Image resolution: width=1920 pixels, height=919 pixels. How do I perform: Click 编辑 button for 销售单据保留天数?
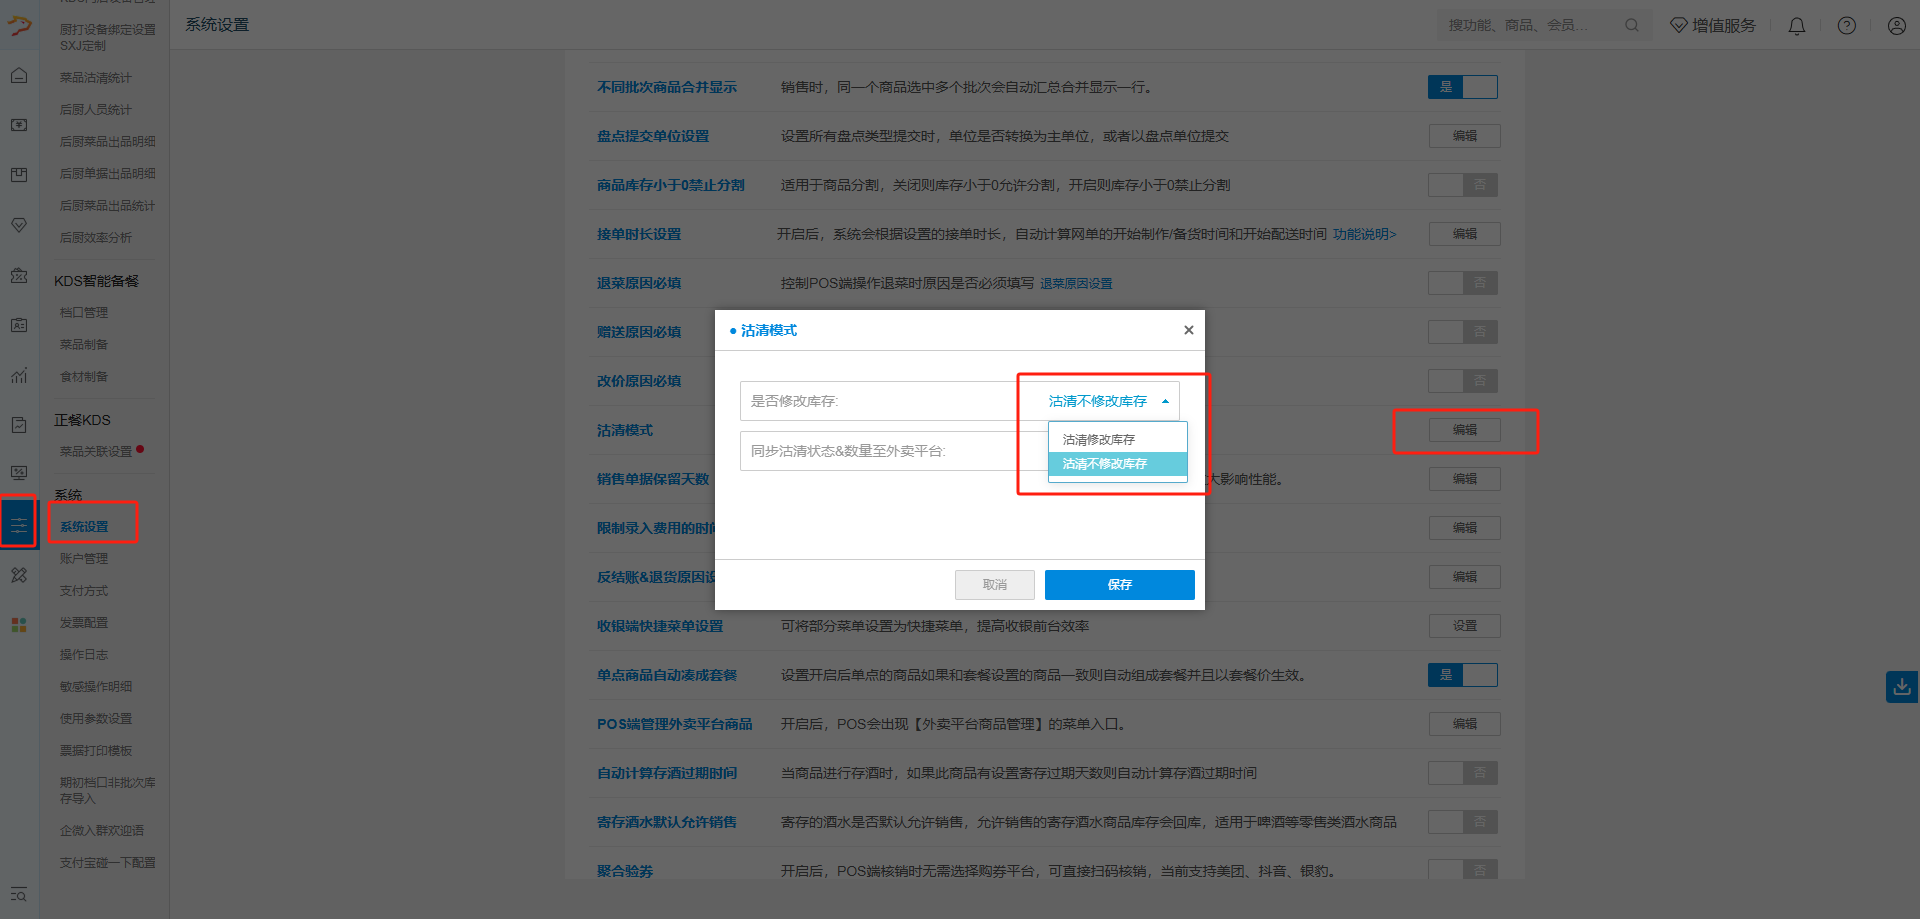(x=1465, y=479)
